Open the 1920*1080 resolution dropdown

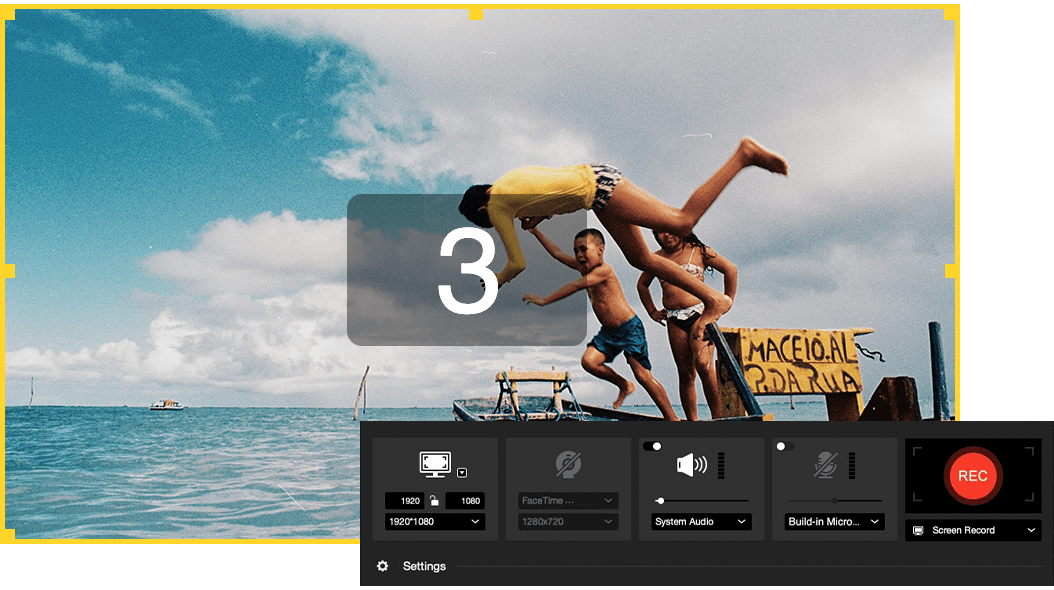pos(434,521)
